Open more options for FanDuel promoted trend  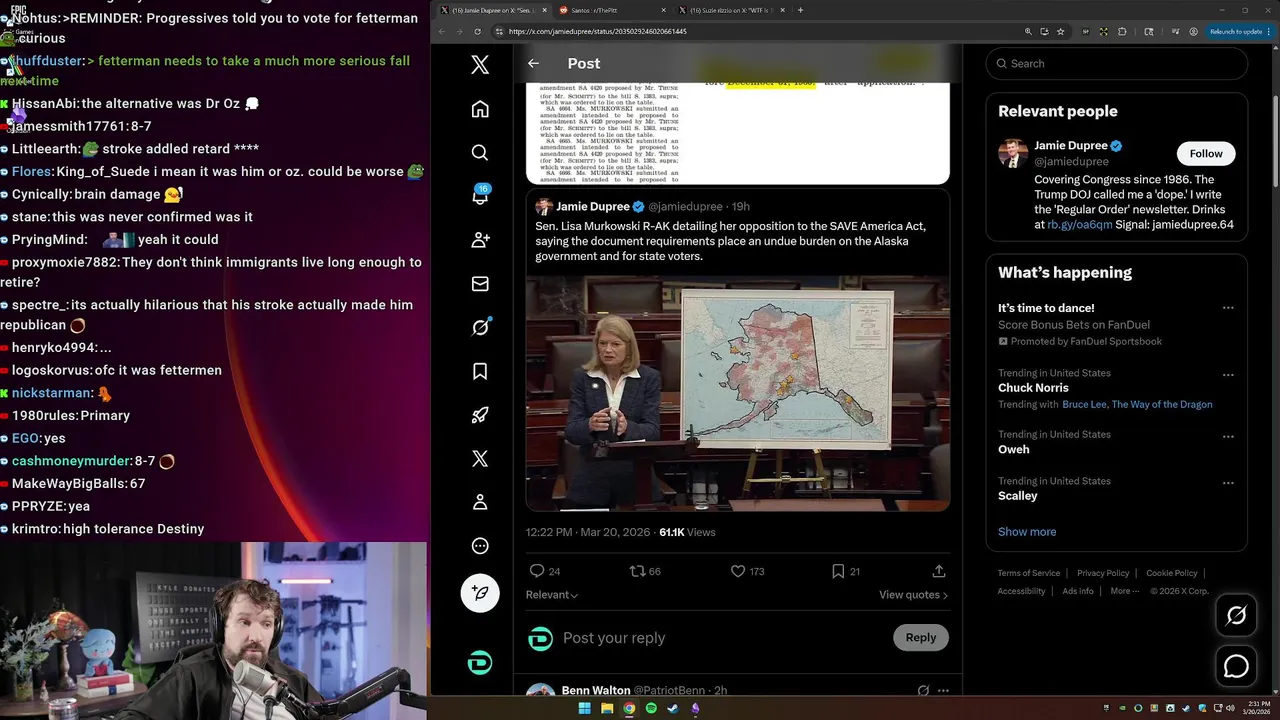(x=1228, y=308)
